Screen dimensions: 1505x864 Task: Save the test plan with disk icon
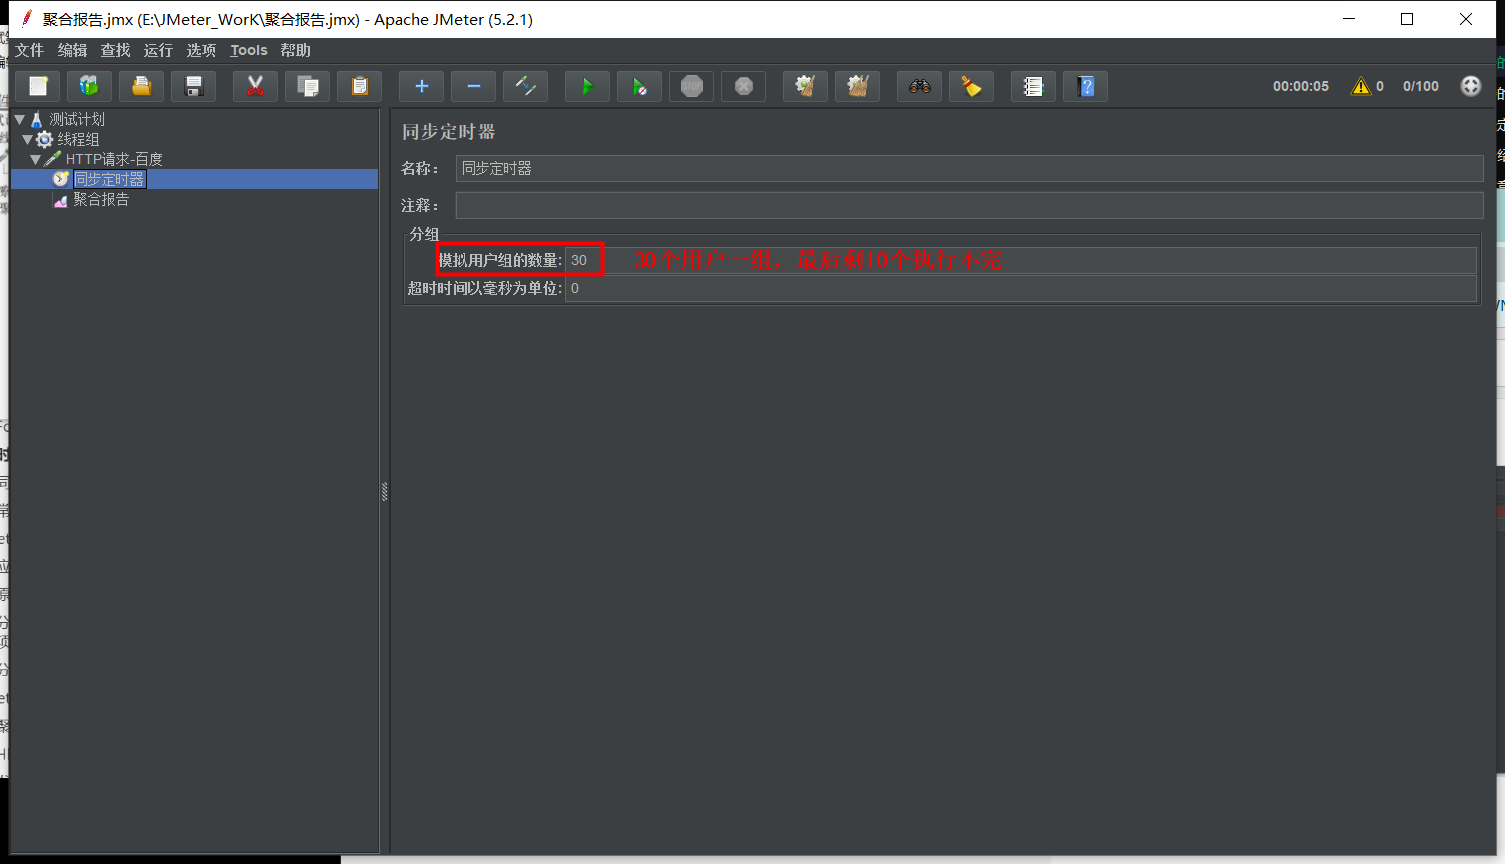point(194,86)
